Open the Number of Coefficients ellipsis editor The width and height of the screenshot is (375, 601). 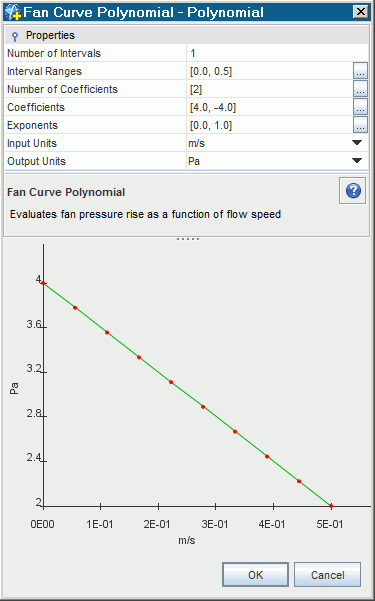tap(360, 89)
